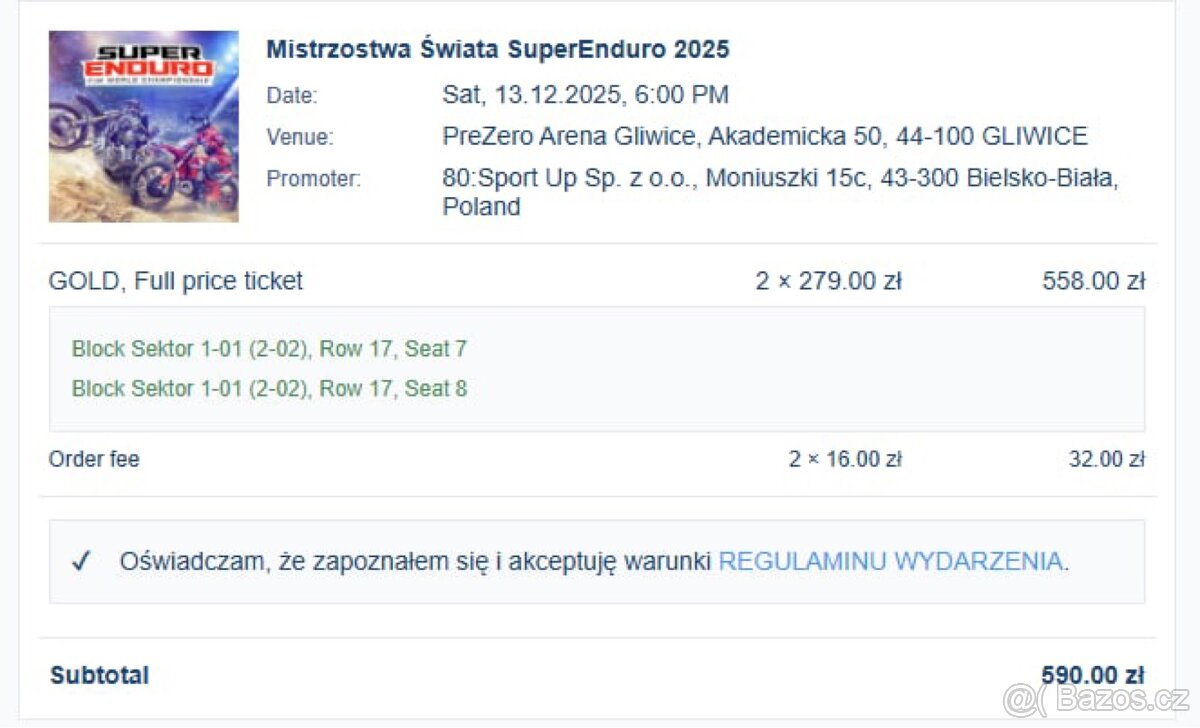Click the event title Mistrzostwa Świata SuperEnduro 2025

coord(498,48)
